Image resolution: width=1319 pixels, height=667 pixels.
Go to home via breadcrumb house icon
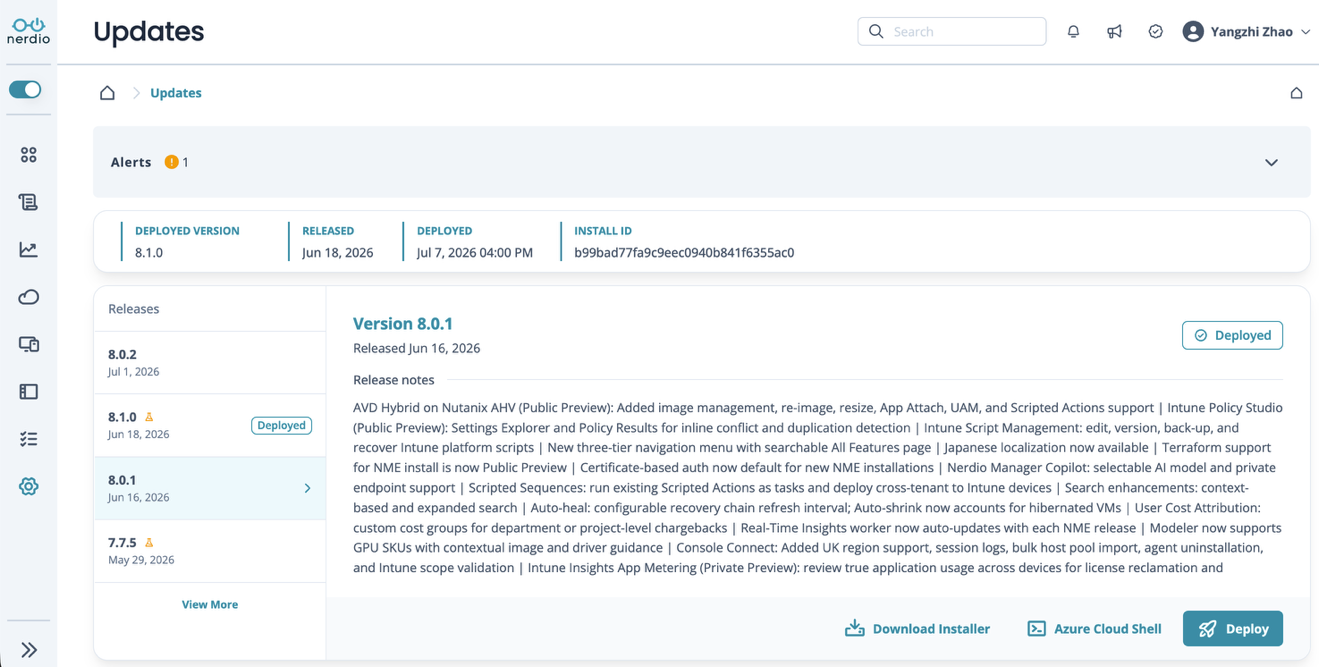107,93
